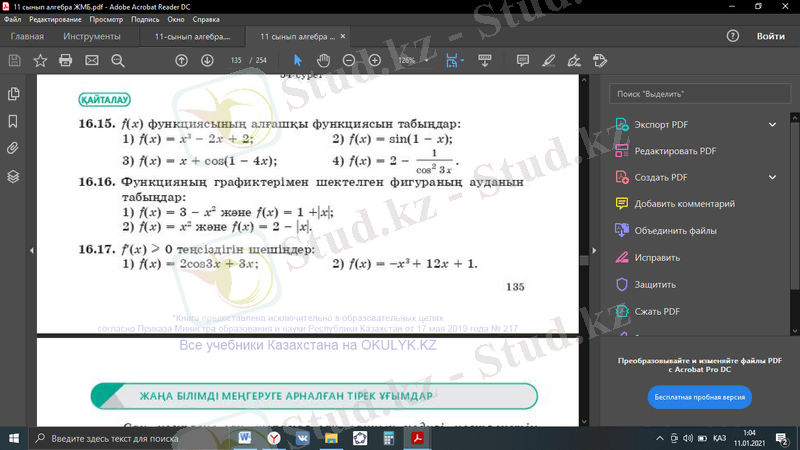Screen dimensions: 800x450
Task: Expand the Экспорт PDF options chevron
Action: (x=772, y=125)
